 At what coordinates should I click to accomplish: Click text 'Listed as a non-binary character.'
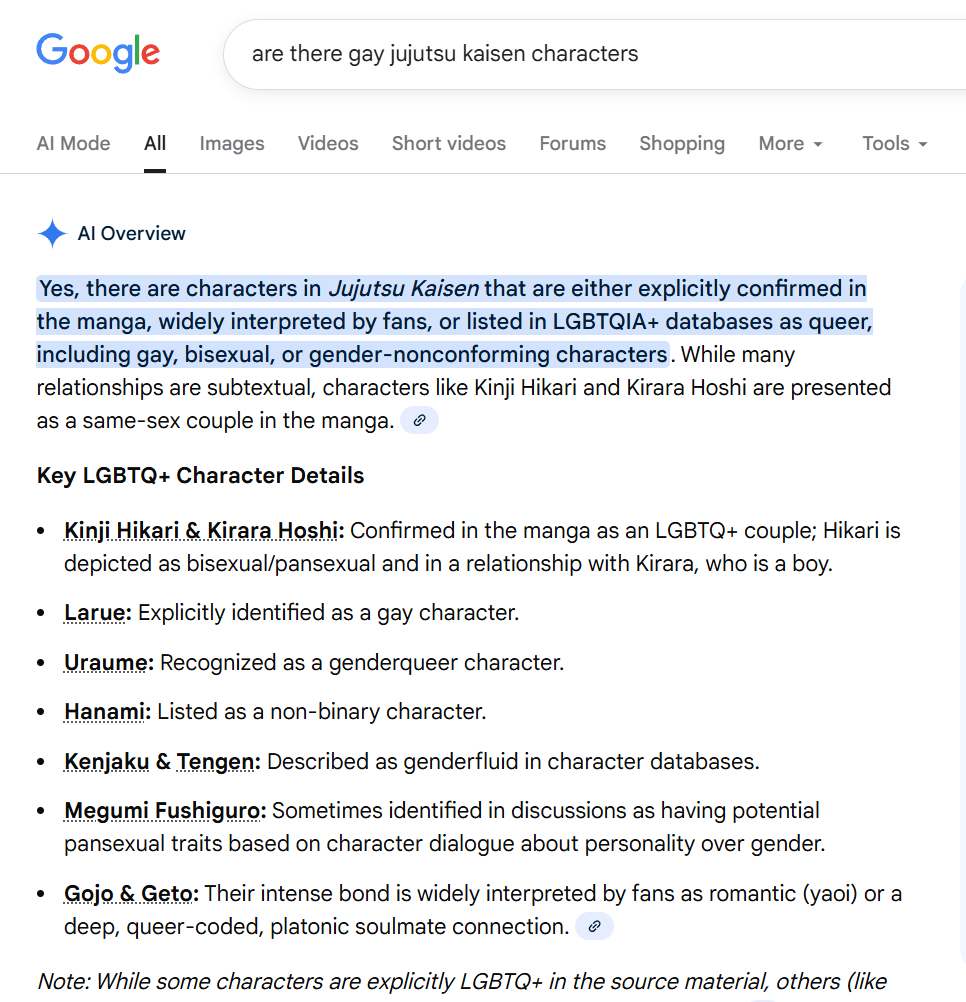321,711
